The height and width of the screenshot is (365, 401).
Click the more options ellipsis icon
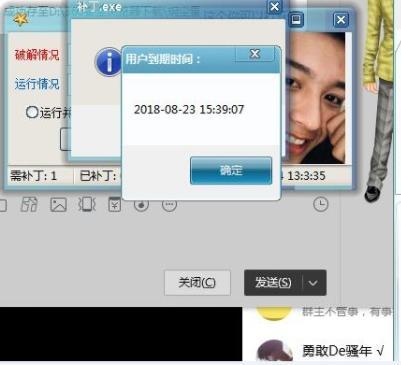169,205
